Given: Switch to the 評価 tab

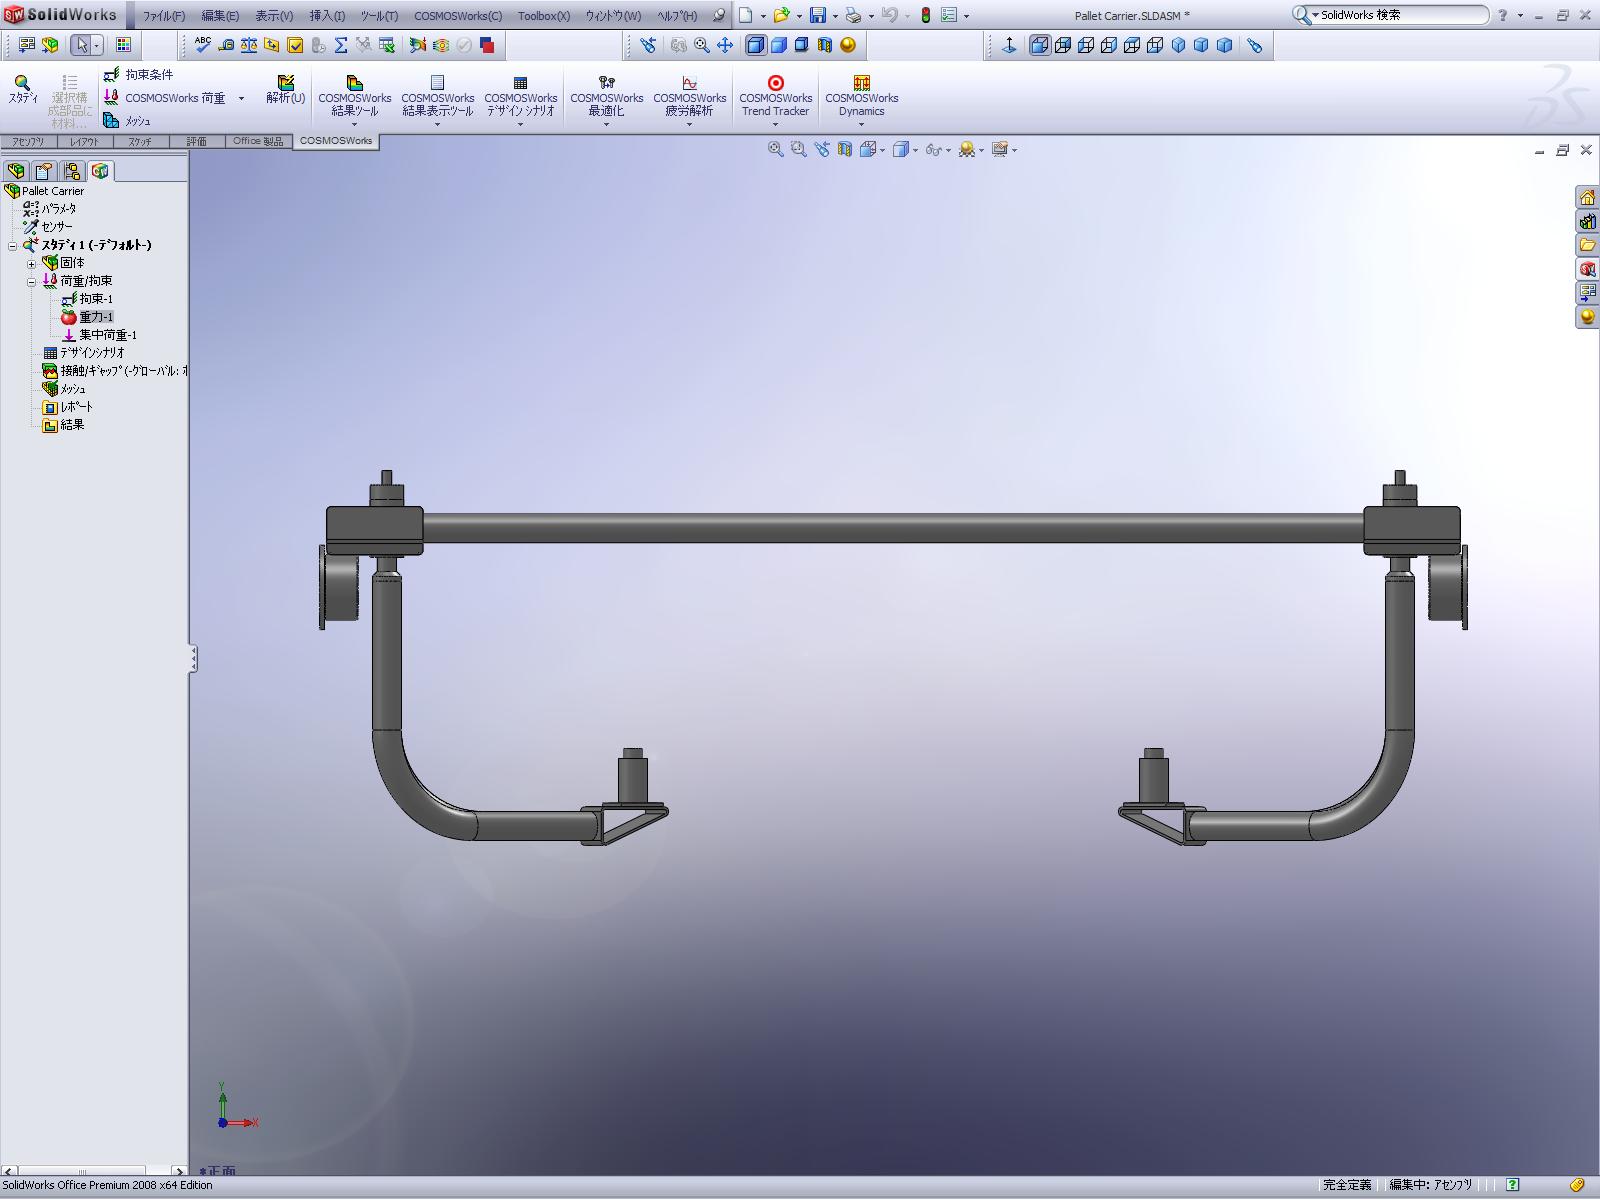Looking at the screenshot, I should pyautogui.click(x=197, y=142).
